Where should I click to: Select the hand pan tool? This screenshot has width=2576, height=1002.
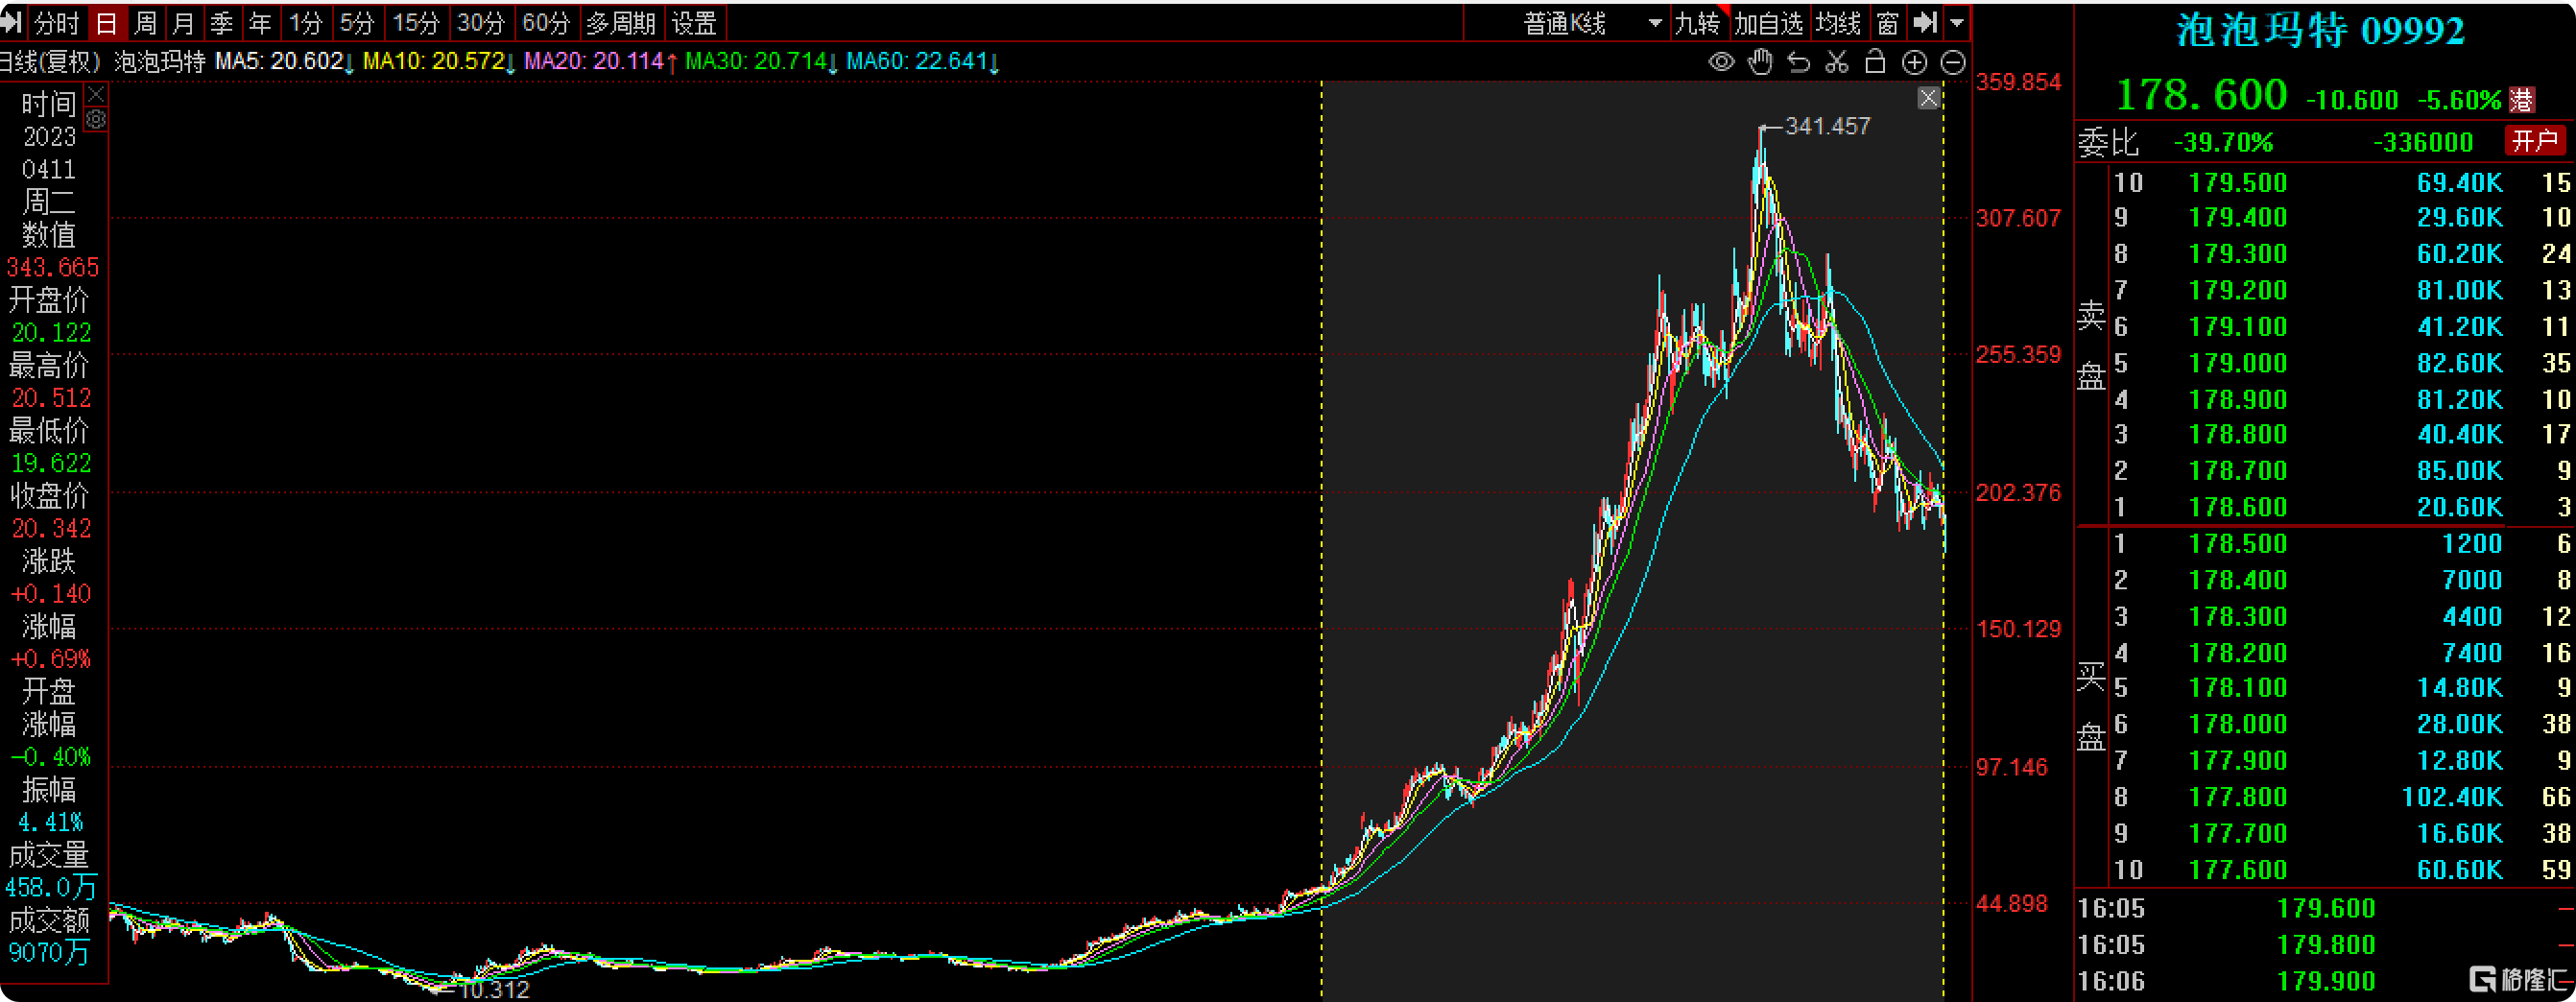point(1760,62)
